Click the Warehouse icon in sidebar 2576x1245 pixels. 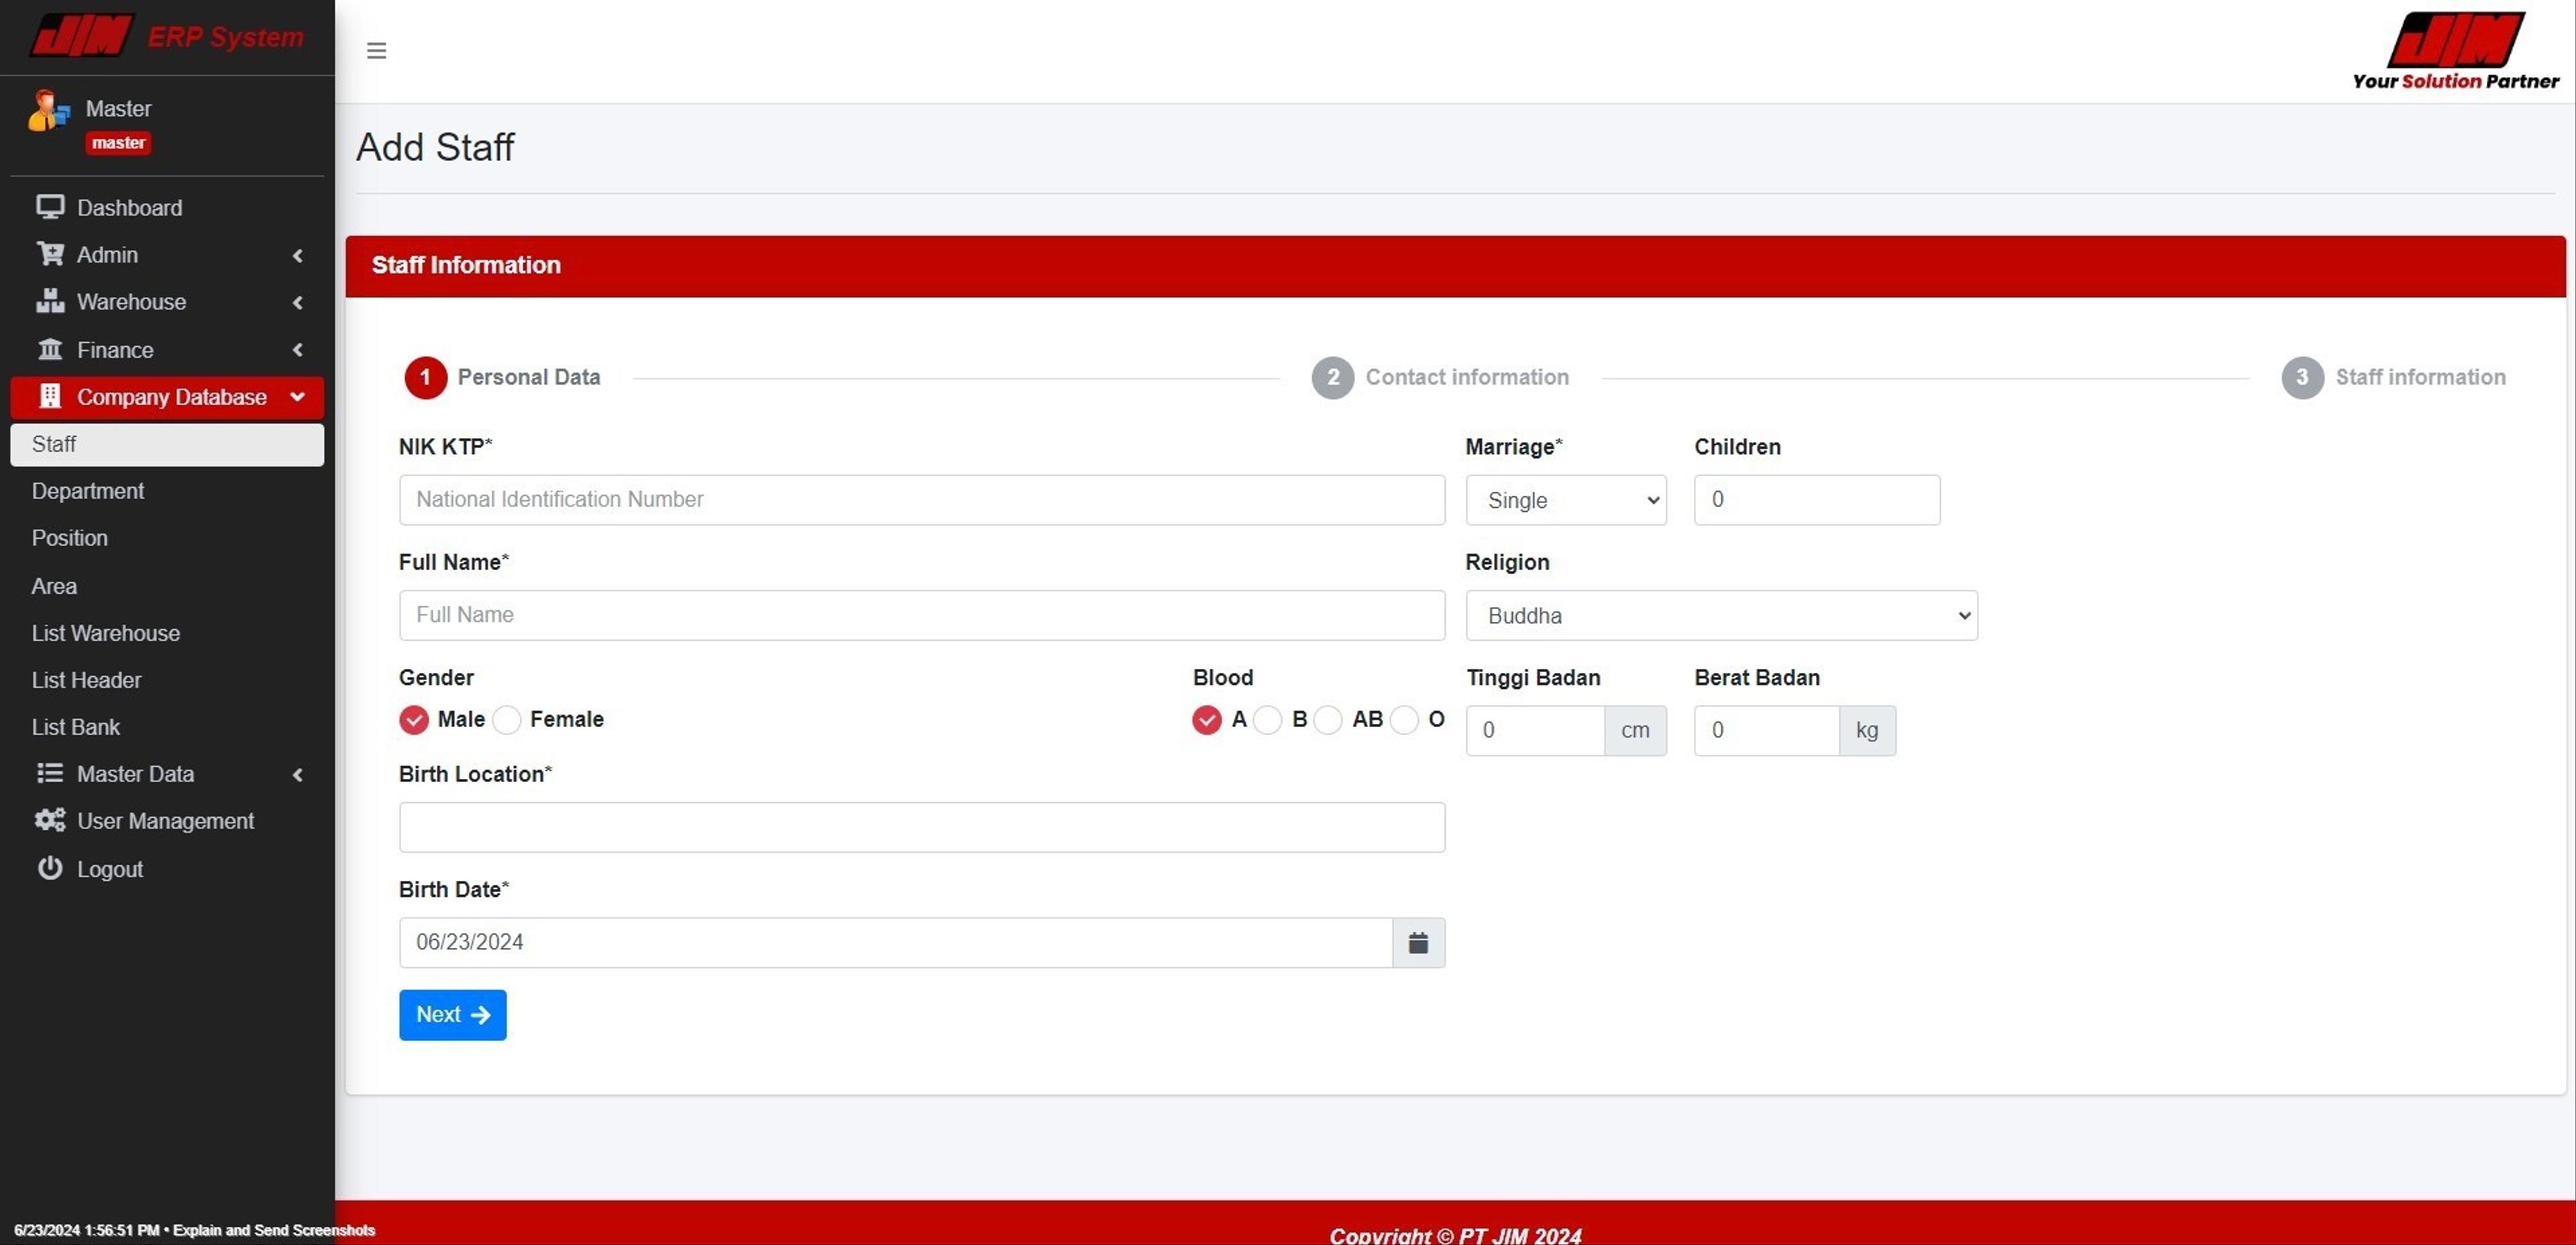point(51,301)
